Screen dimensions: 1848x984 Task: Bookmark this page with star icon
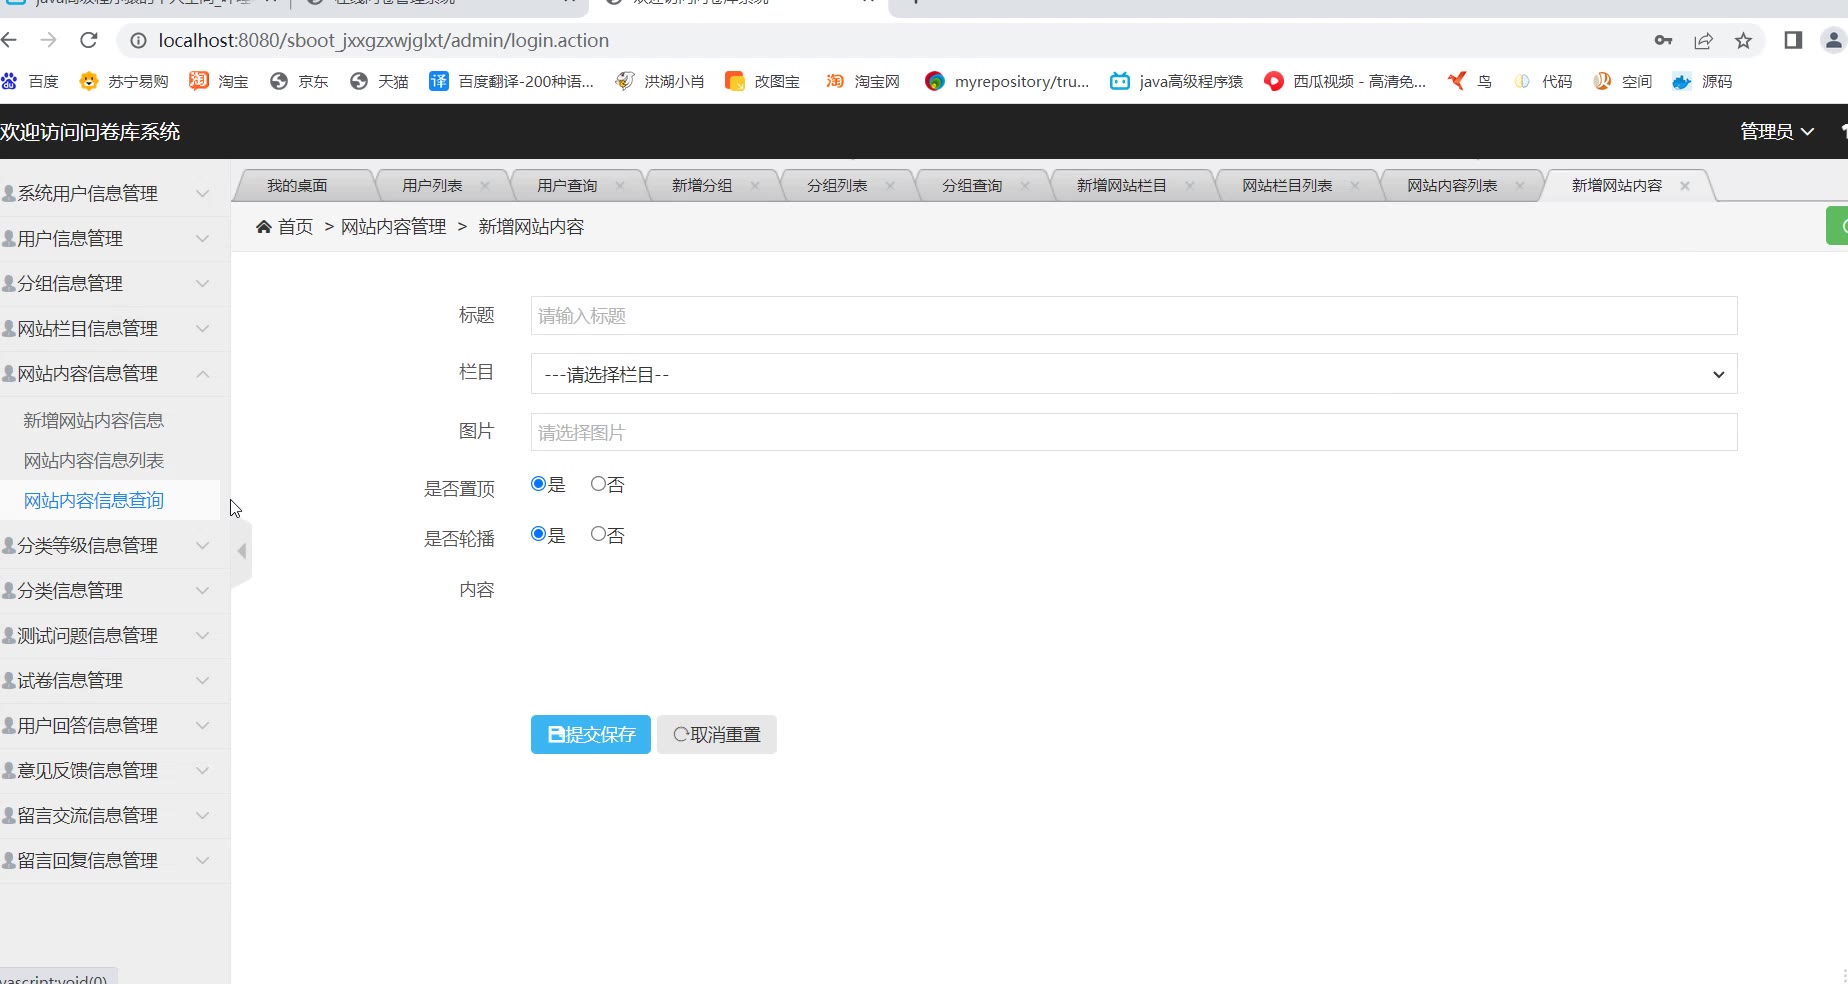coord(1743,41)
